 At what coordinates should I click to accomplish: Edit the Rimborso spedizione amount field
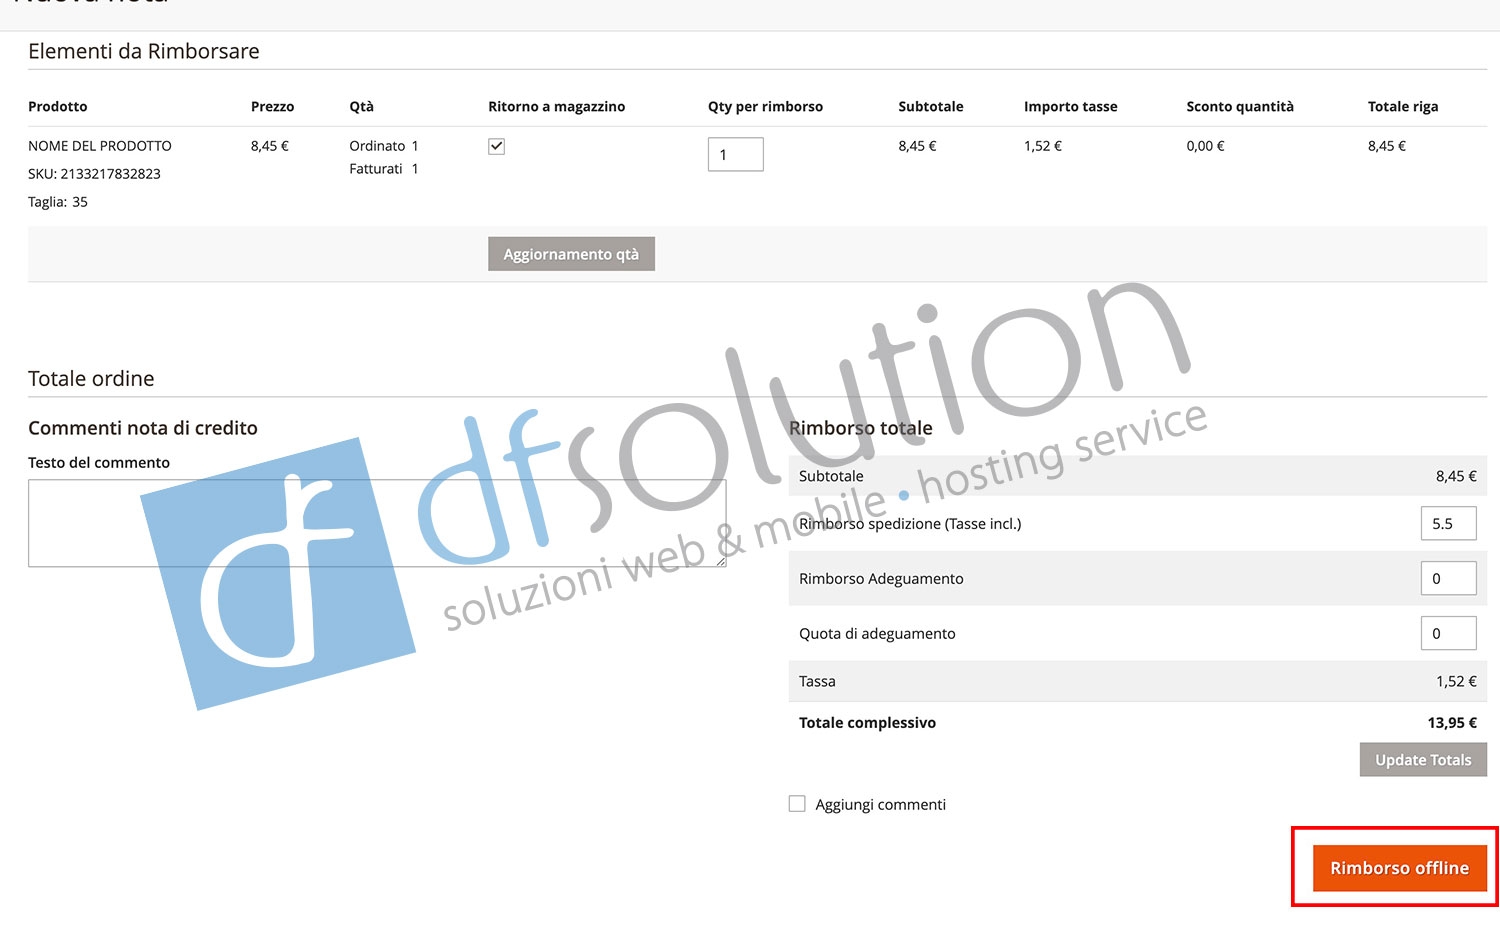1448,524
